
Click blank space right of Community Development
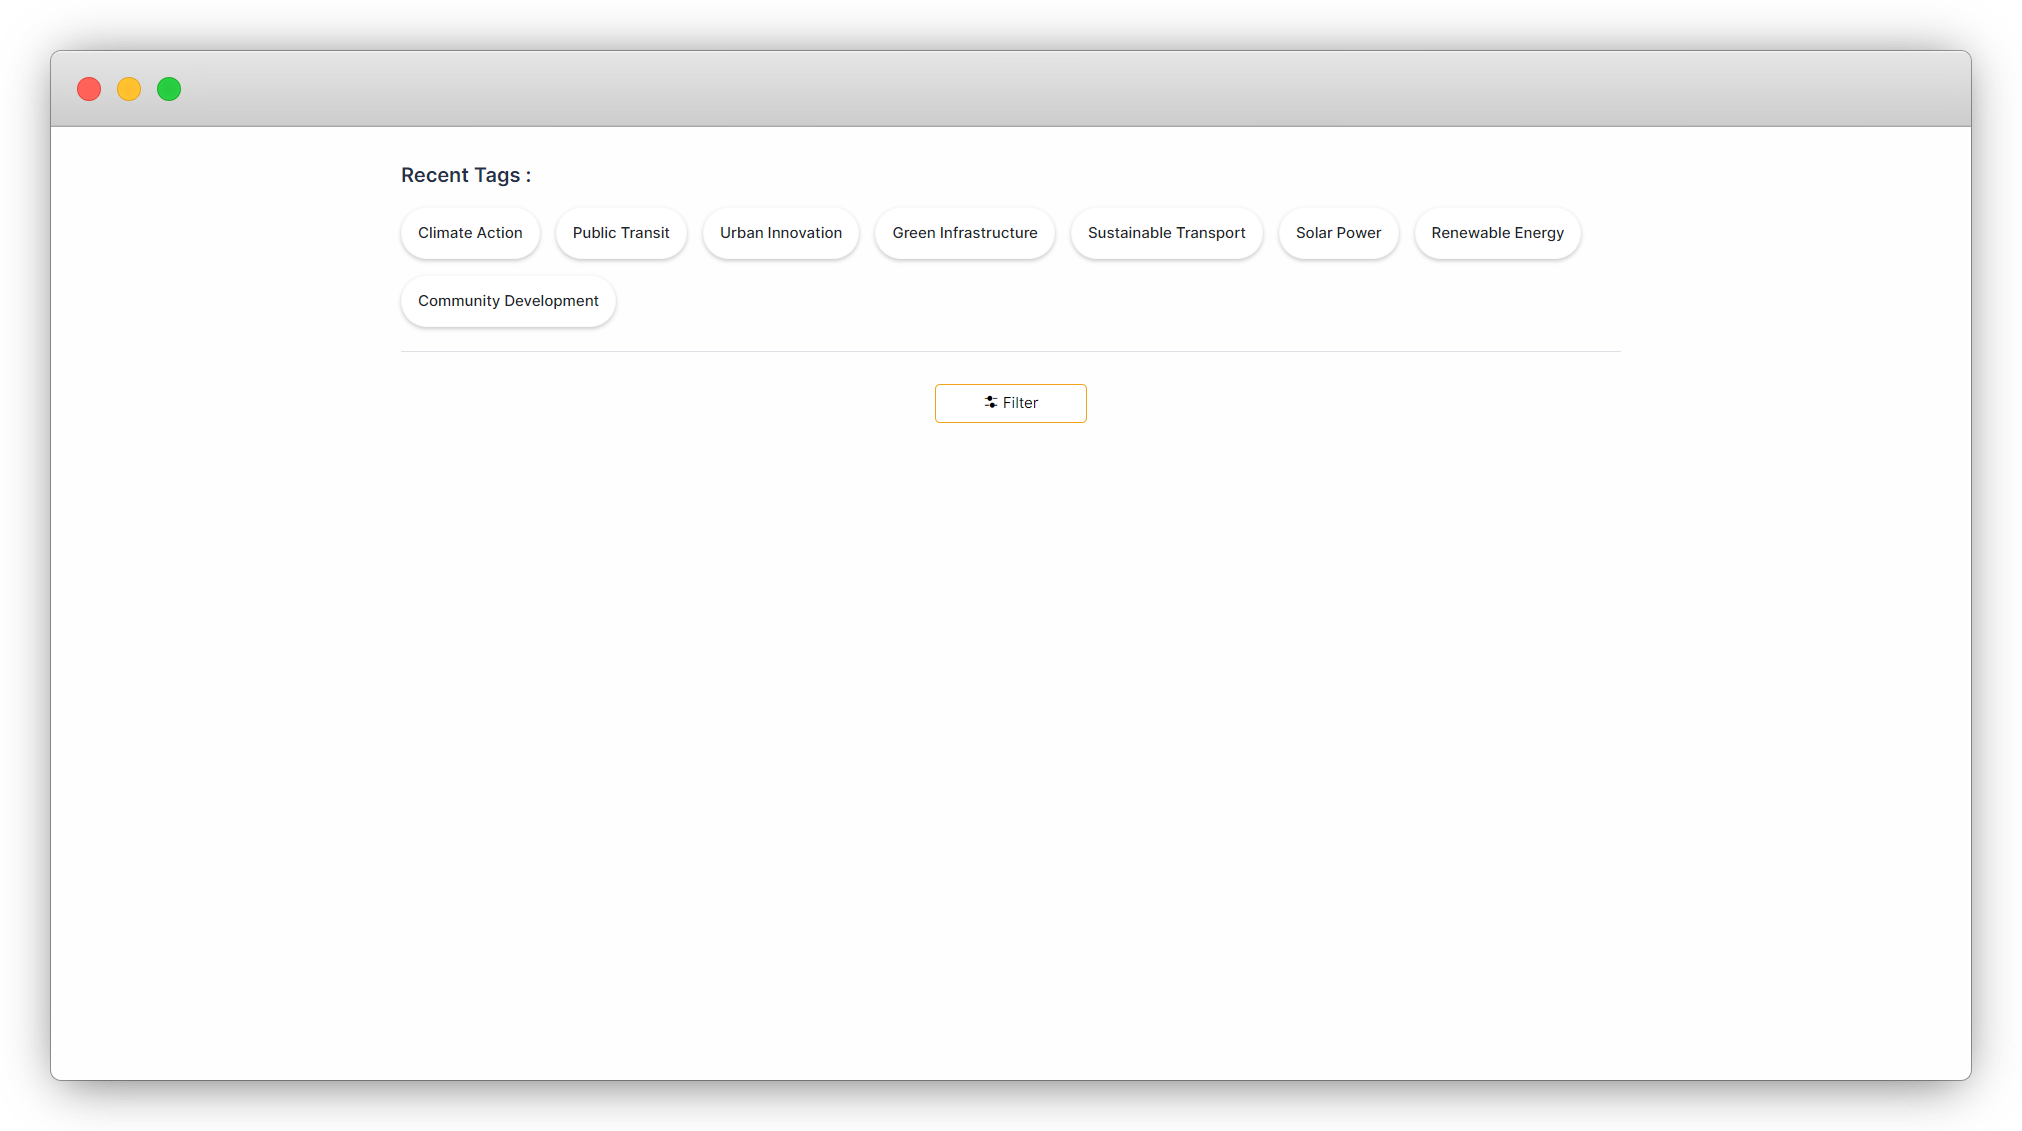pyautogui.click(x=1000, y=301)
